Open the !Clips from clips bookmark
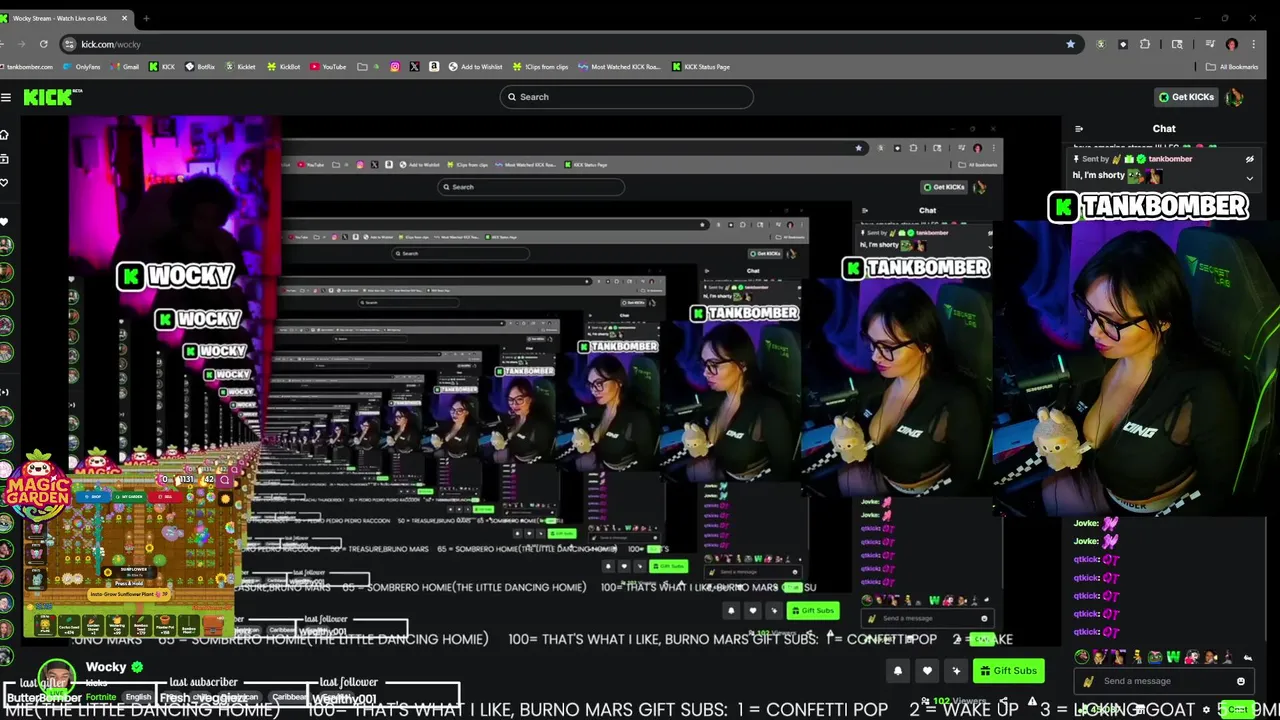Screen dimensions: 1280x720 pos(540,67)
